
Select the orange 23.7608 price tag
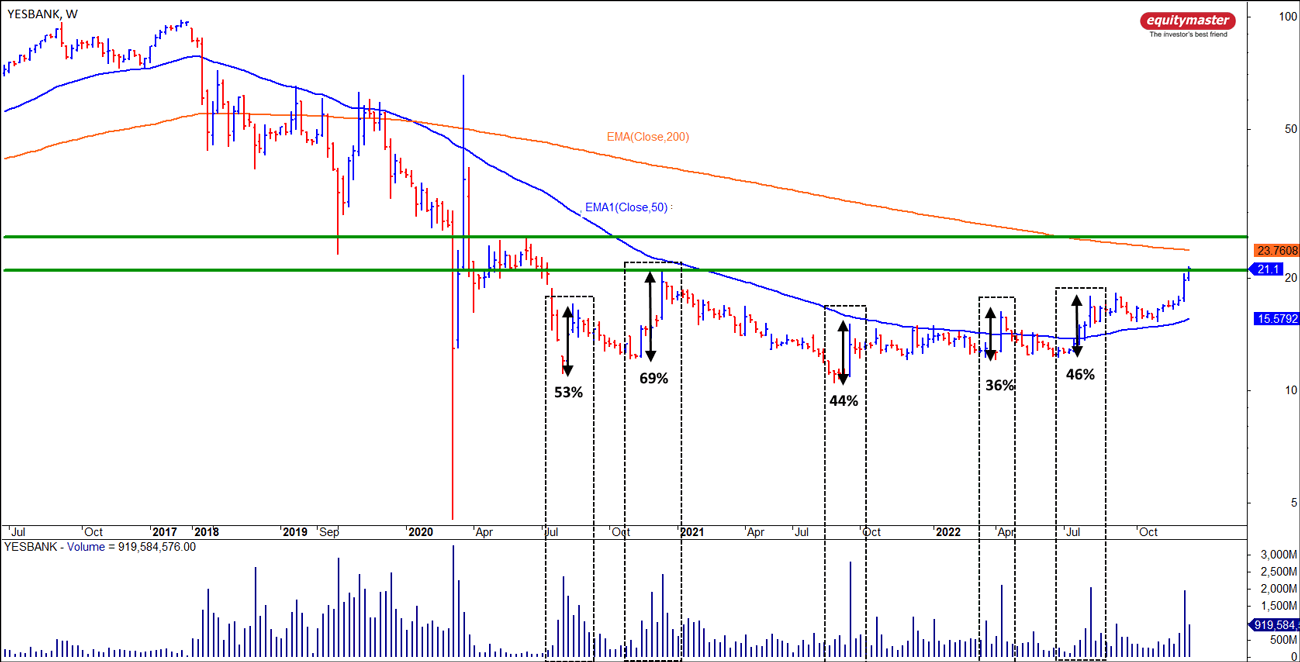[1275, 250]
